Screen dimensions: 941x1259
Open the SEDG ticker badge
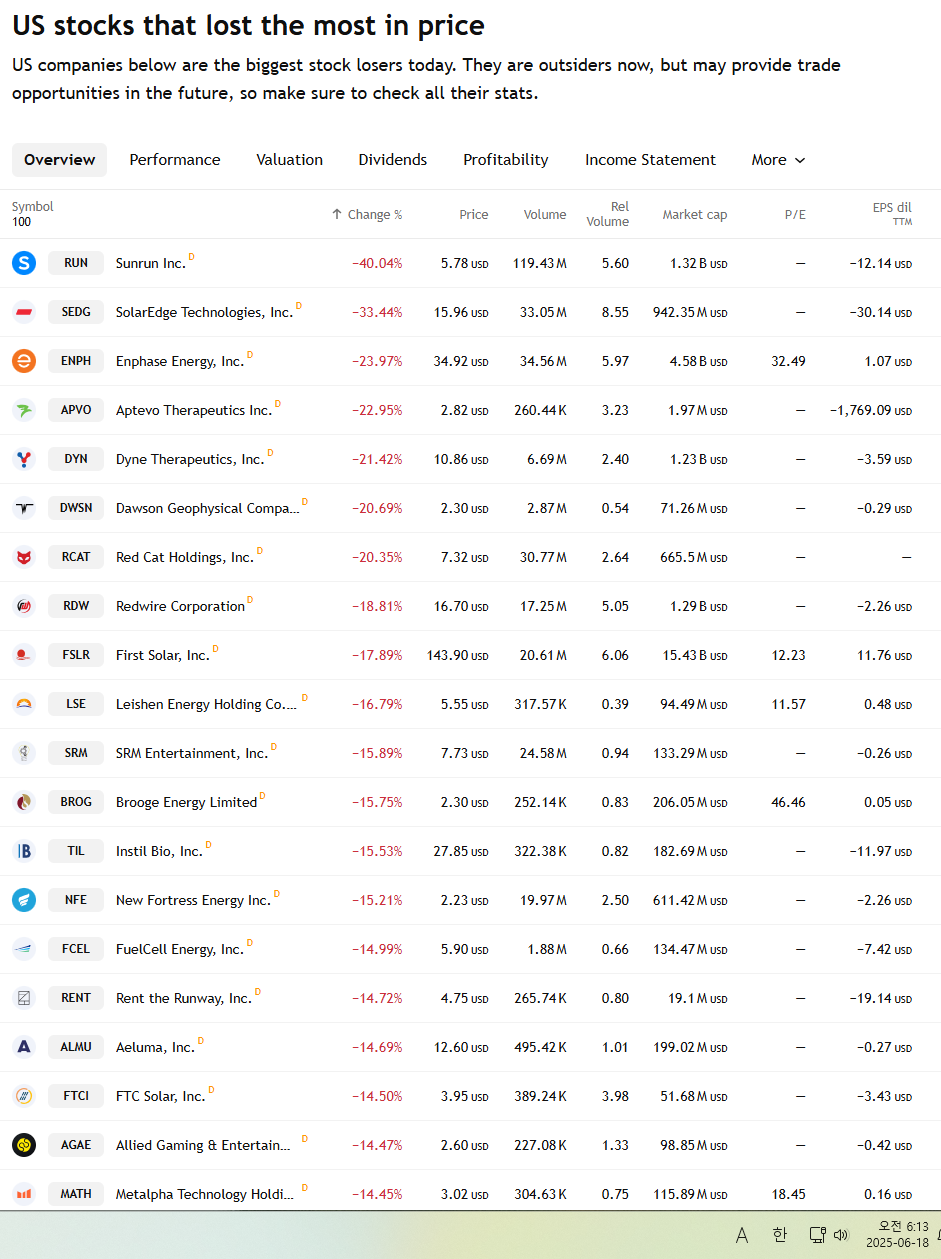76,312
